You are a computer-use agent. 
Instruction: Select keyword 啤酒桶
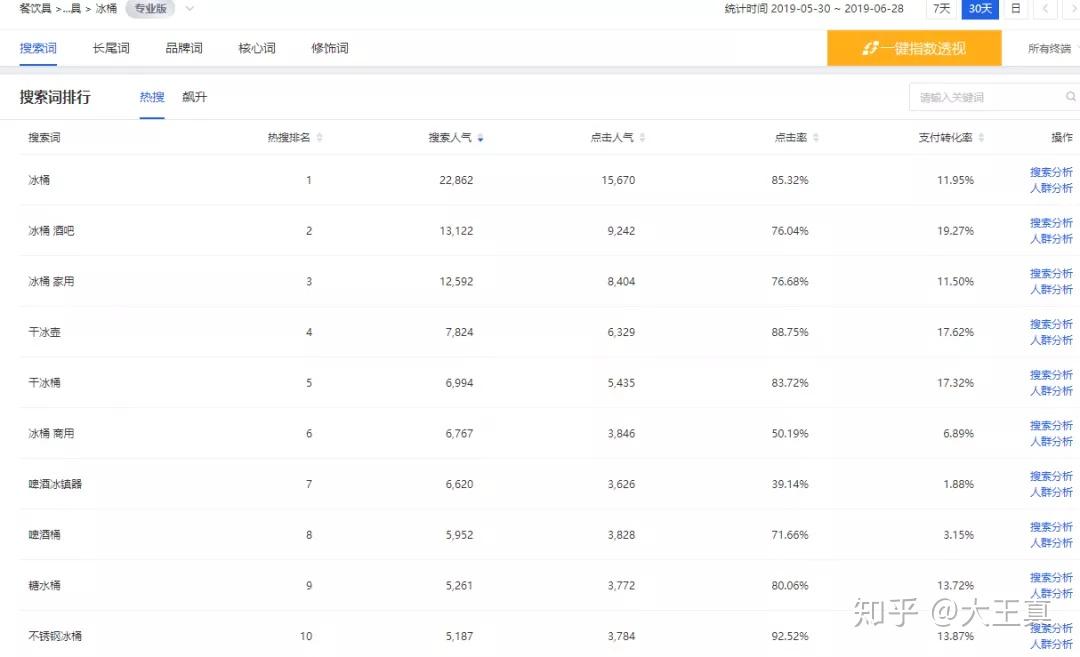coord(44,534)
